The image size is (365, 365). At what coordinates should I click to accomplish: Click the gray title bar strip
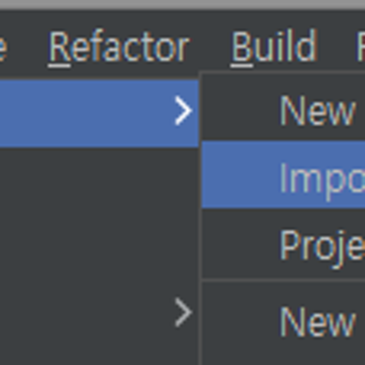point(182,4)
